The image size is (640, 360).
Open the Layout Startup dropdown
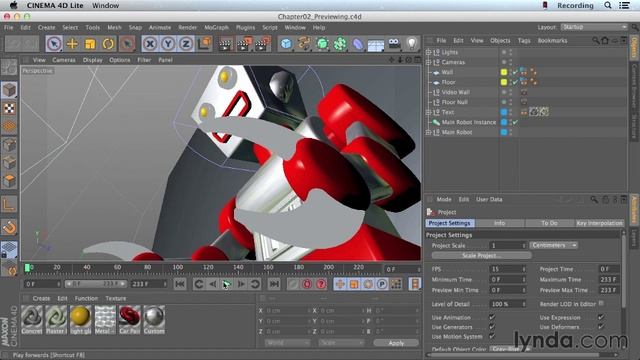[x=594, y=27]
